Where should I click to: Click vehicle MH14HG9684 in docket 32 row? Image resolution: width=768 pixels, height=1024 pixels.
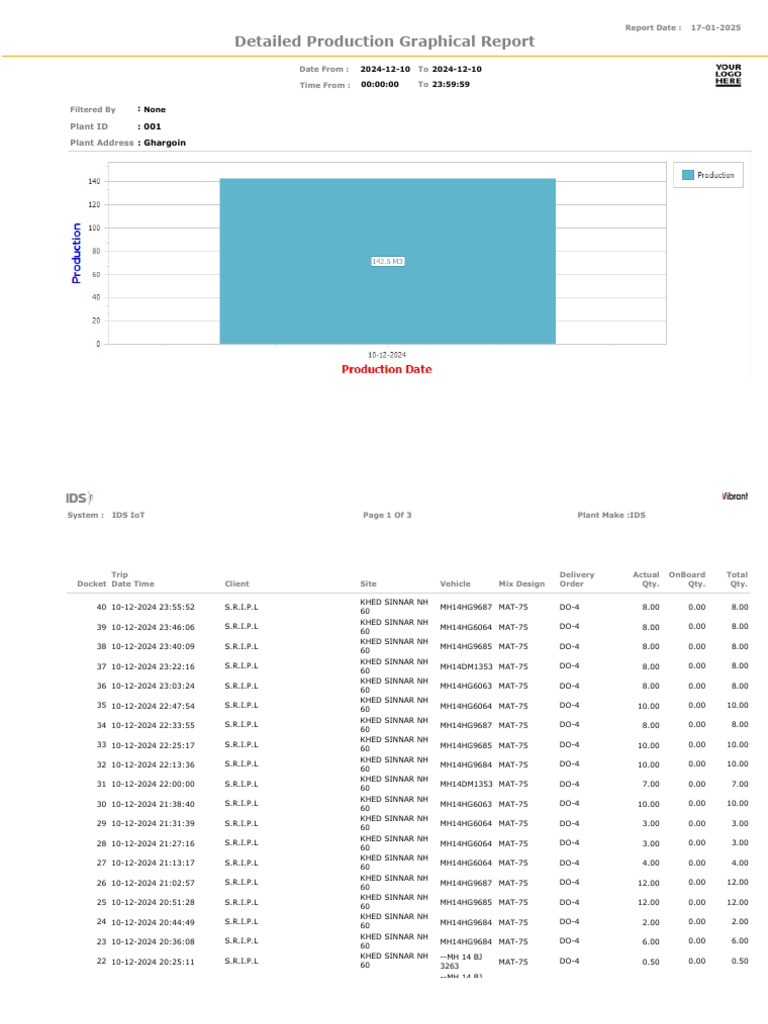coord(466,765)
